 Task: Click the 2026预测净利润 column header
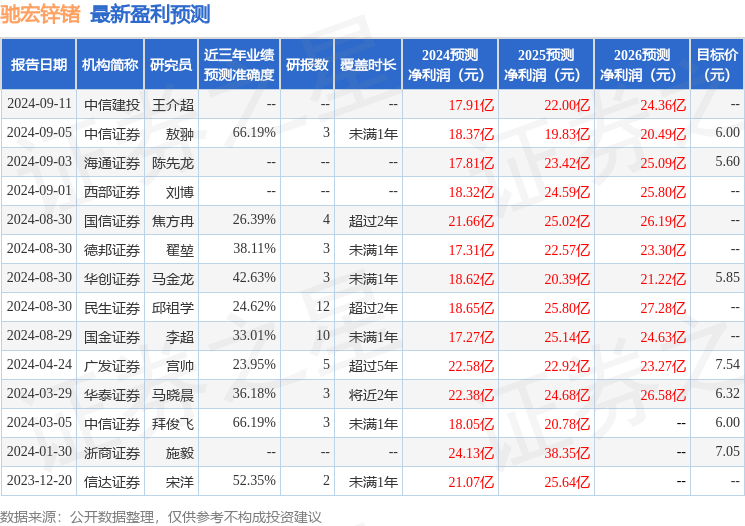tap(642, 65)
